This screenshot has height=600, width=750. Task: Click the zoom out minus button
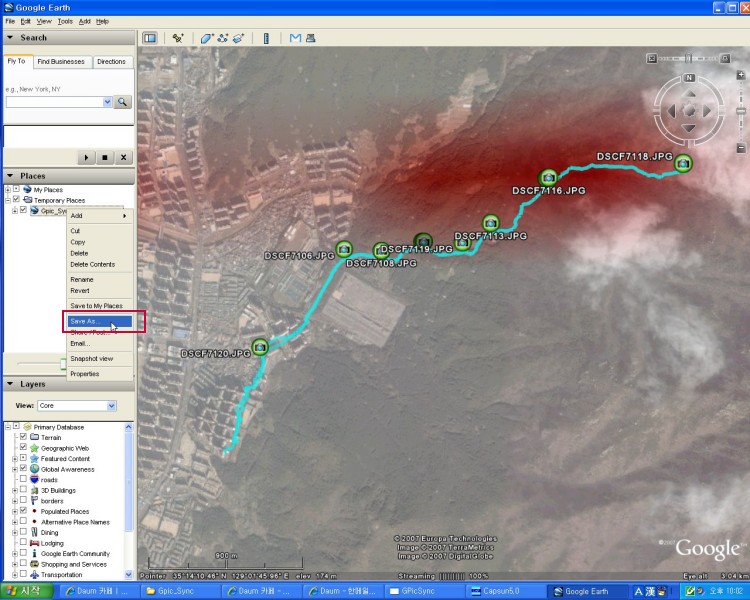[x=740, y=148]
